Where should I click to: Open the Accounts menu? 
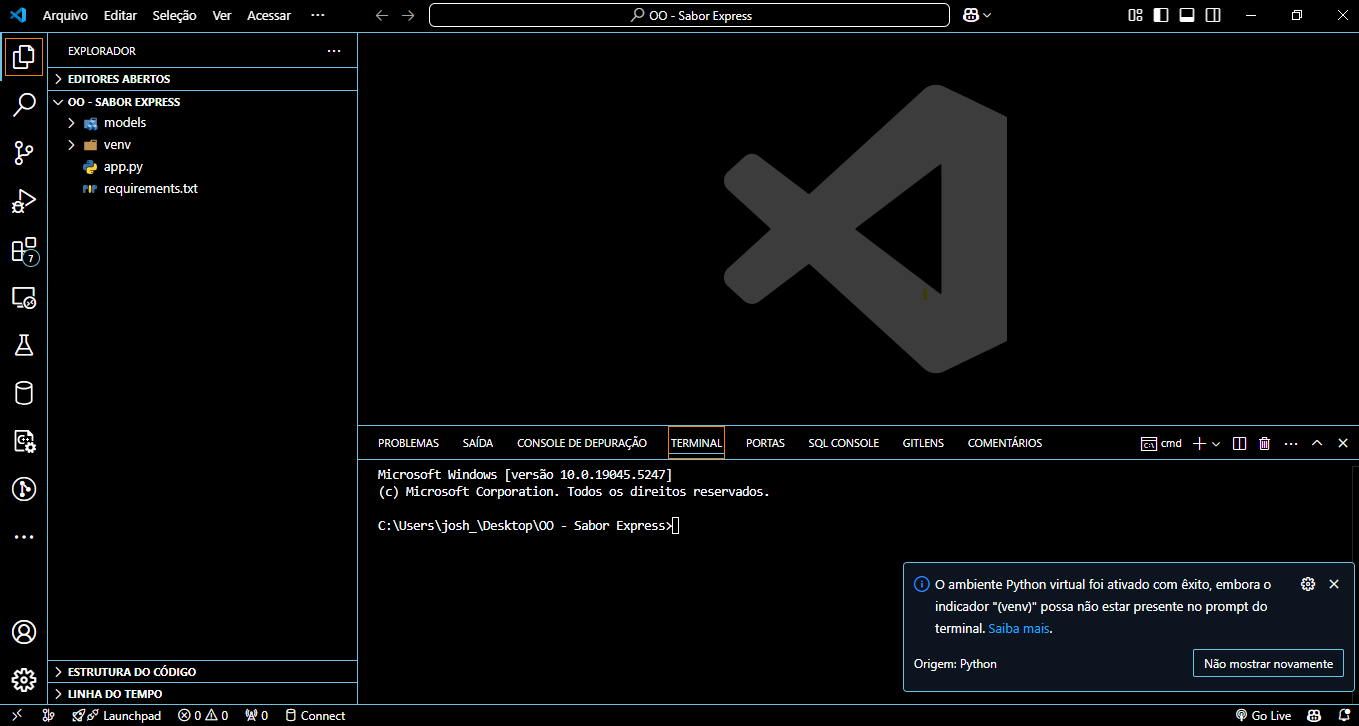[x=24, y=632]
